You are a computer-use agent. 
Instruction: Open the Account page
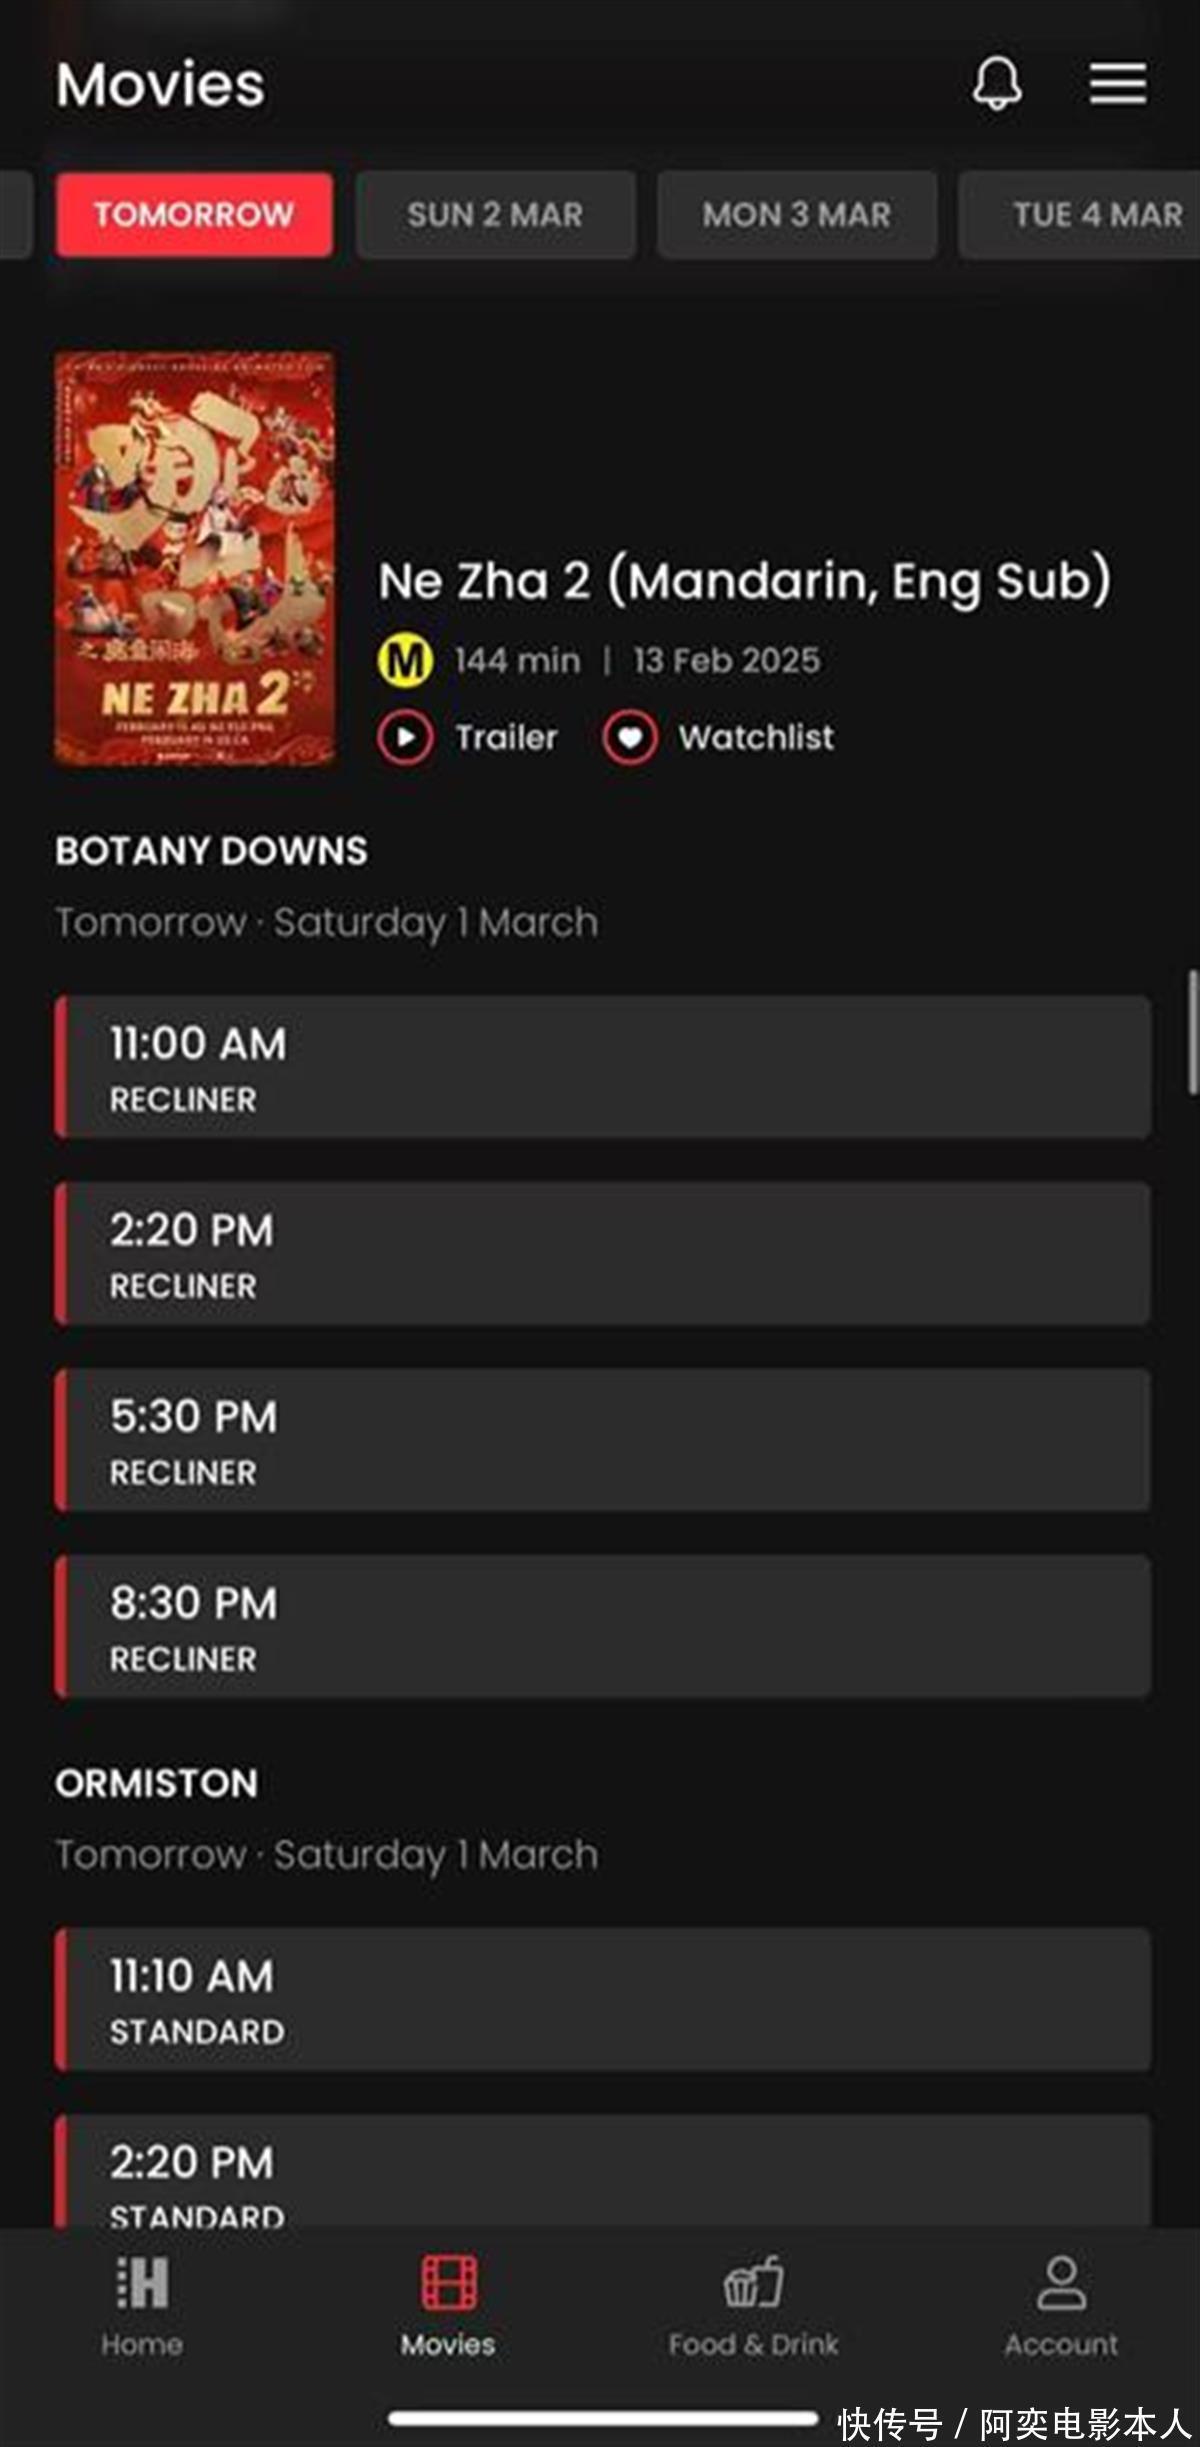tap(1061, 2300)
